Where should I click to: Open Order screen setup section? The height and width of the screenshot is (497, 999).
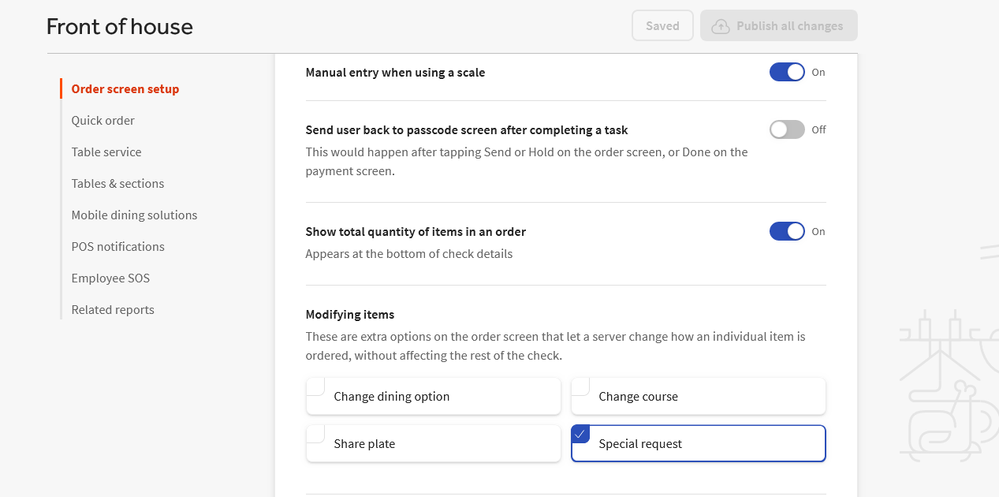click(125, 89)
